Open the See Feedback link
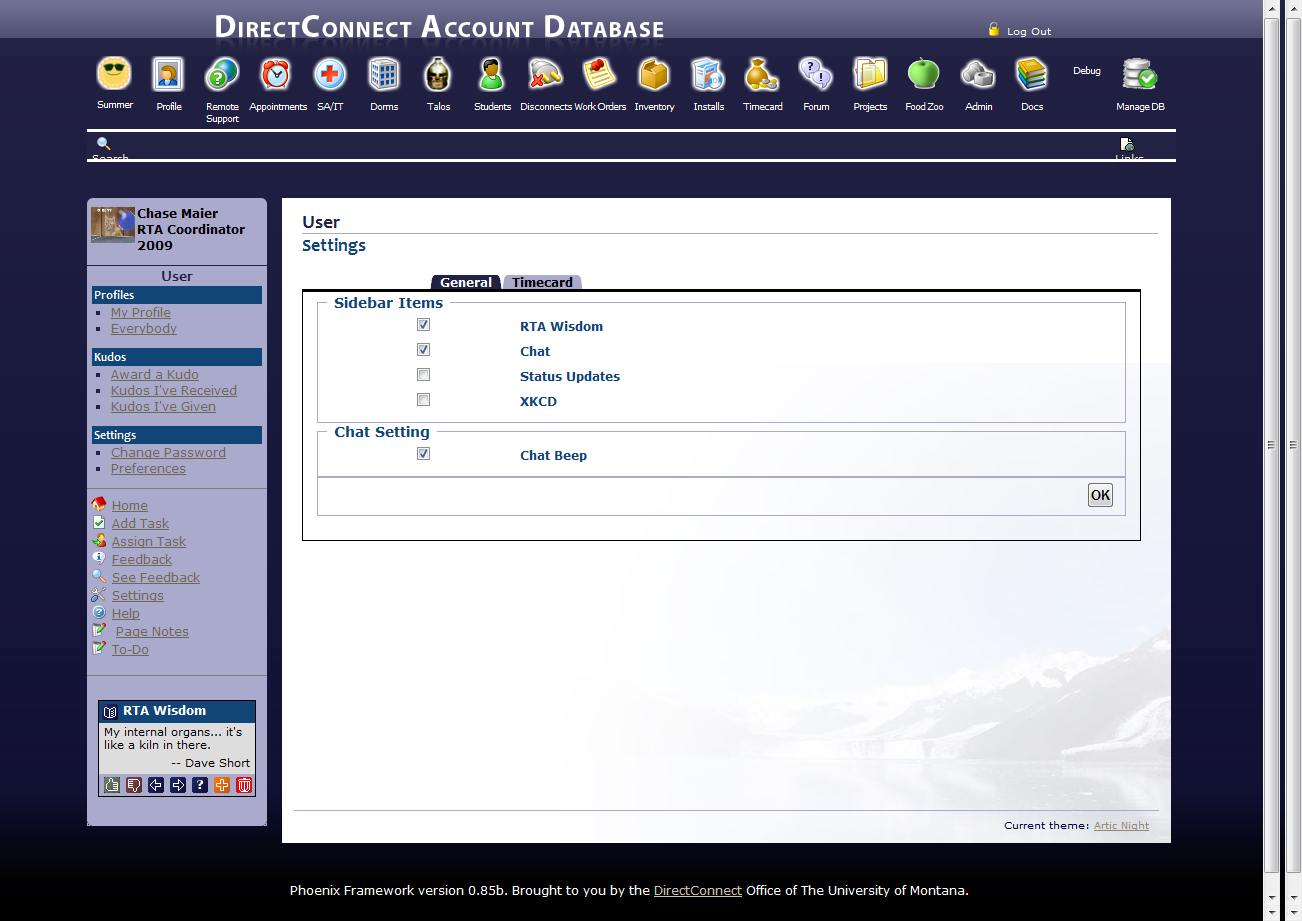This screenshot has width=1302, height=921. coord(156,578)
